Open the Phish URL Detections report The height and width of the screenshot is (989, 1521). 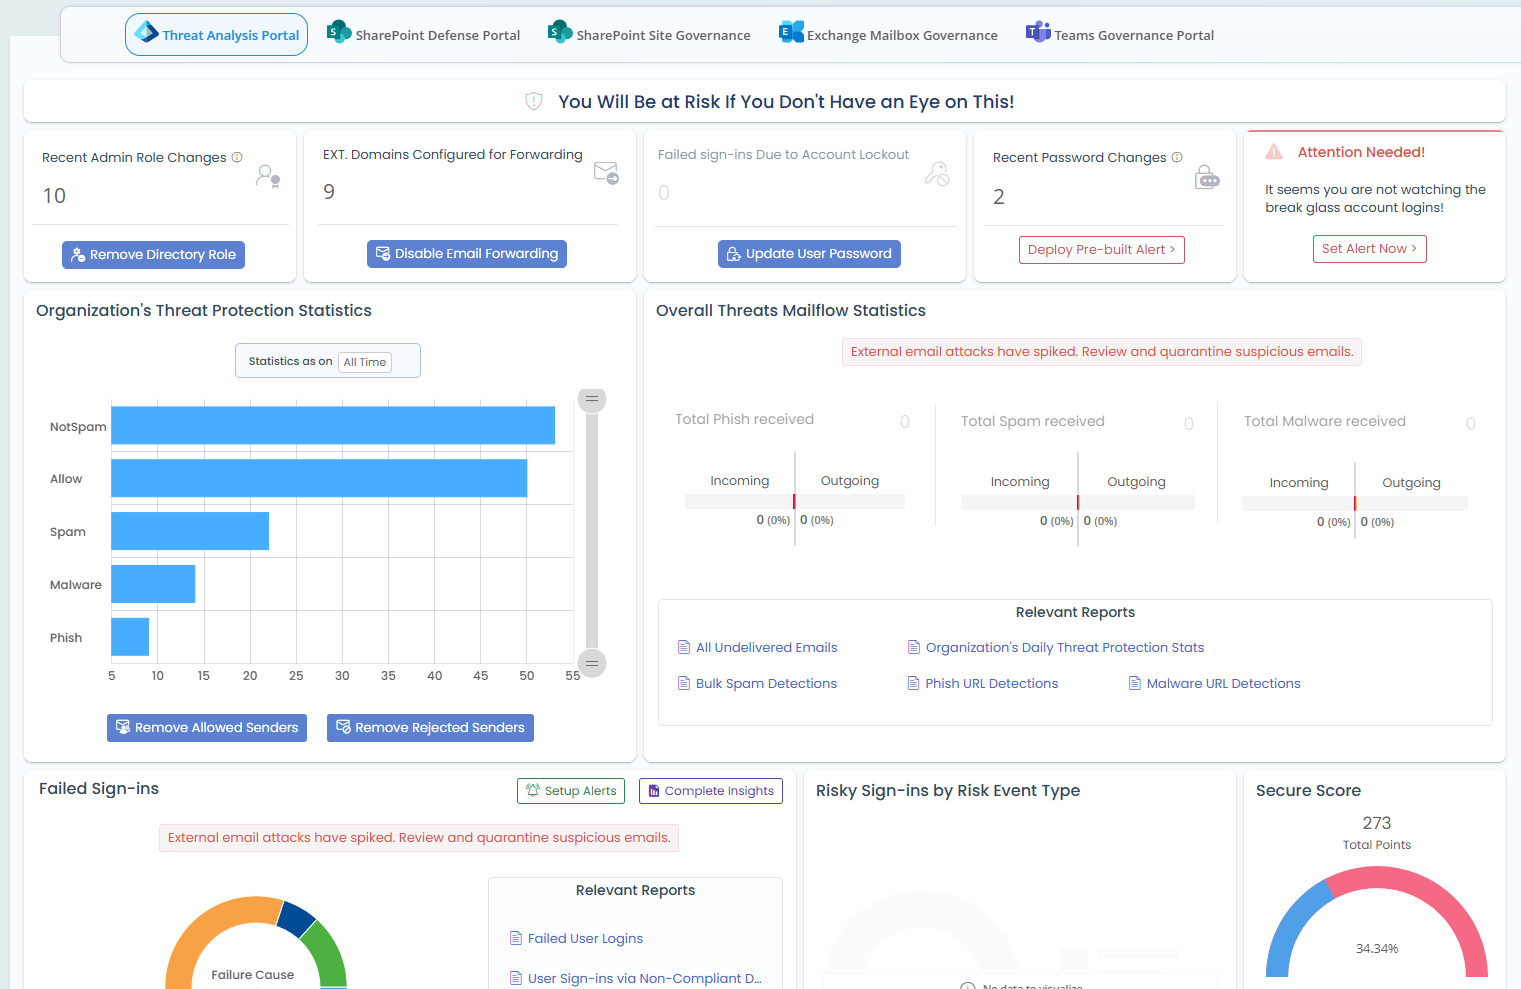(990, 684)
